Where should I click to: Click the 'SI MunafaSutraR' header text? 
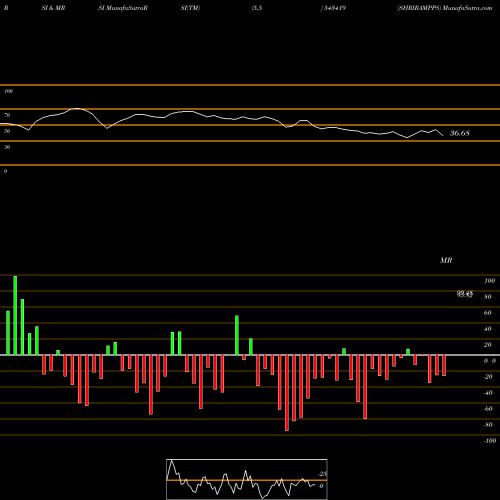[x=123, y=8]
